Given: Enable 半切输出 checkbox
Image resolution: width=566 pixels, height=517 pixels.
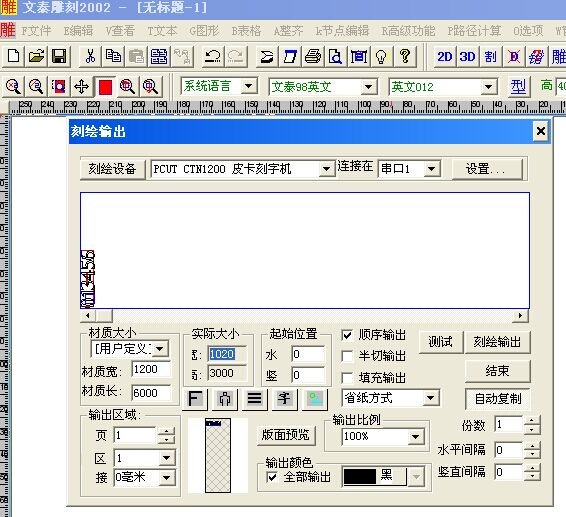Looking at the screenshot, I should [347, 356].
